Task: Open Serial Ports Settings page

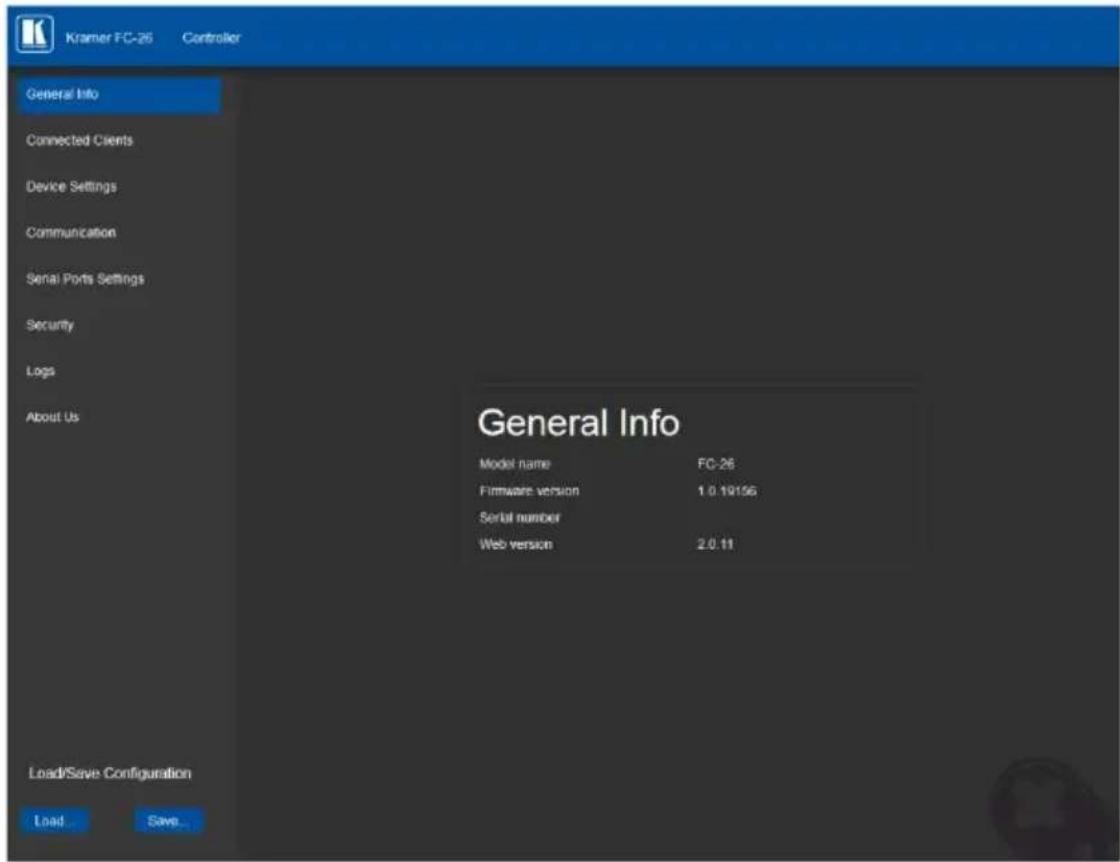Action: (x=85, y=279)
